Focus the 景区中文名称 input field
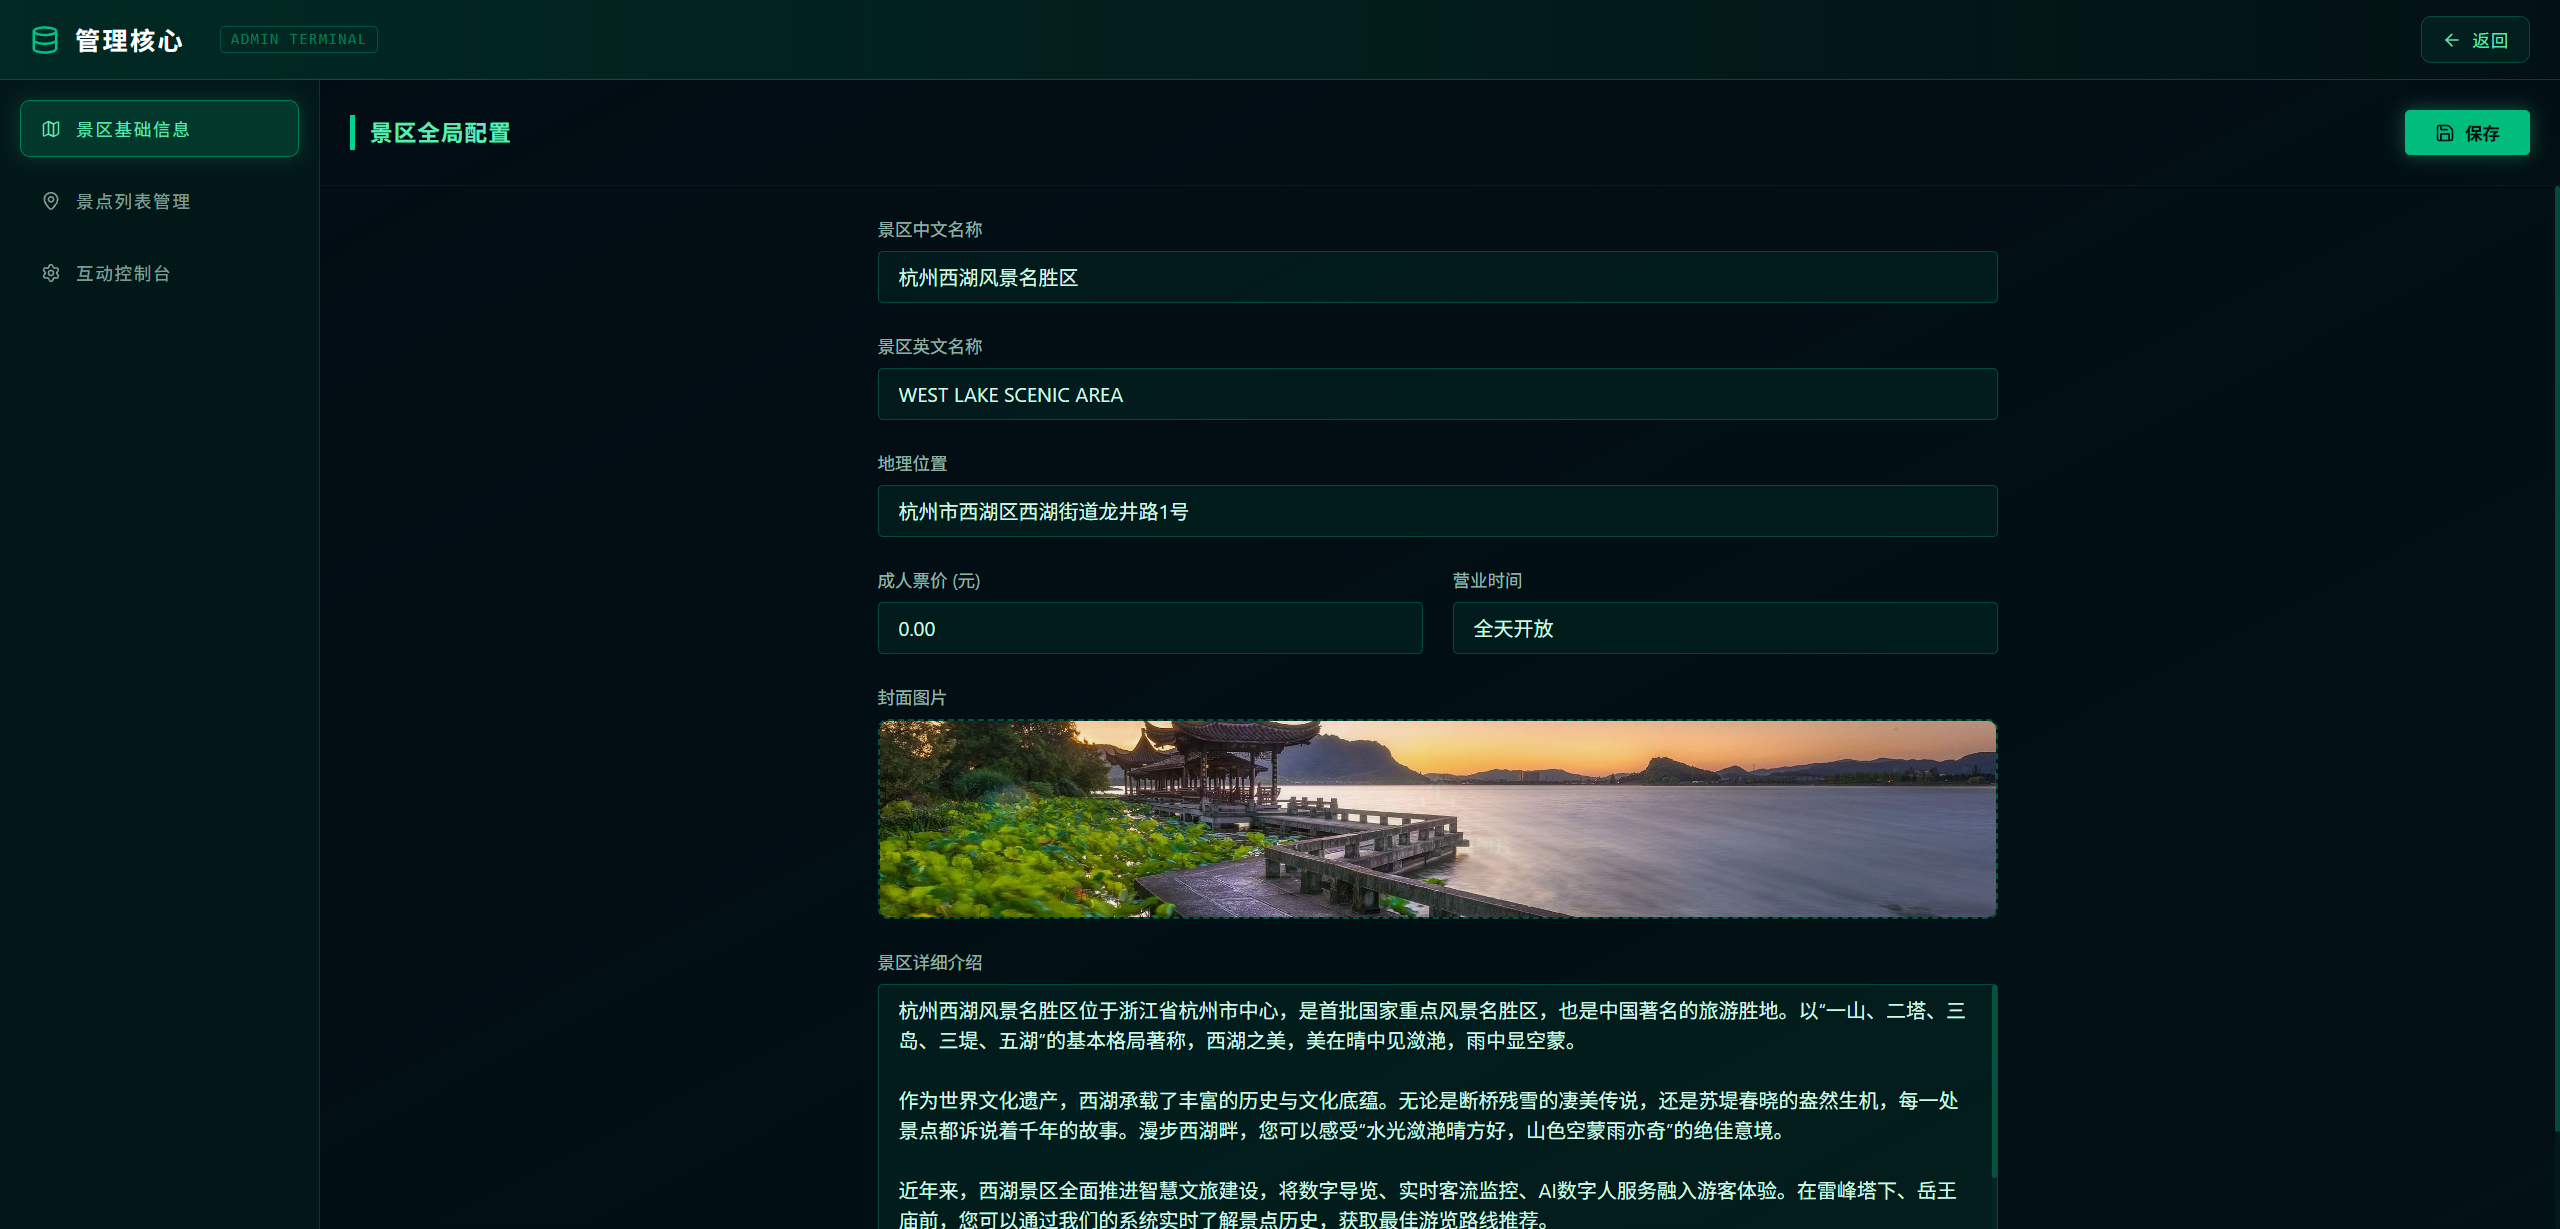The height and width of the screenshot is (1229, 2560). 1437,277
